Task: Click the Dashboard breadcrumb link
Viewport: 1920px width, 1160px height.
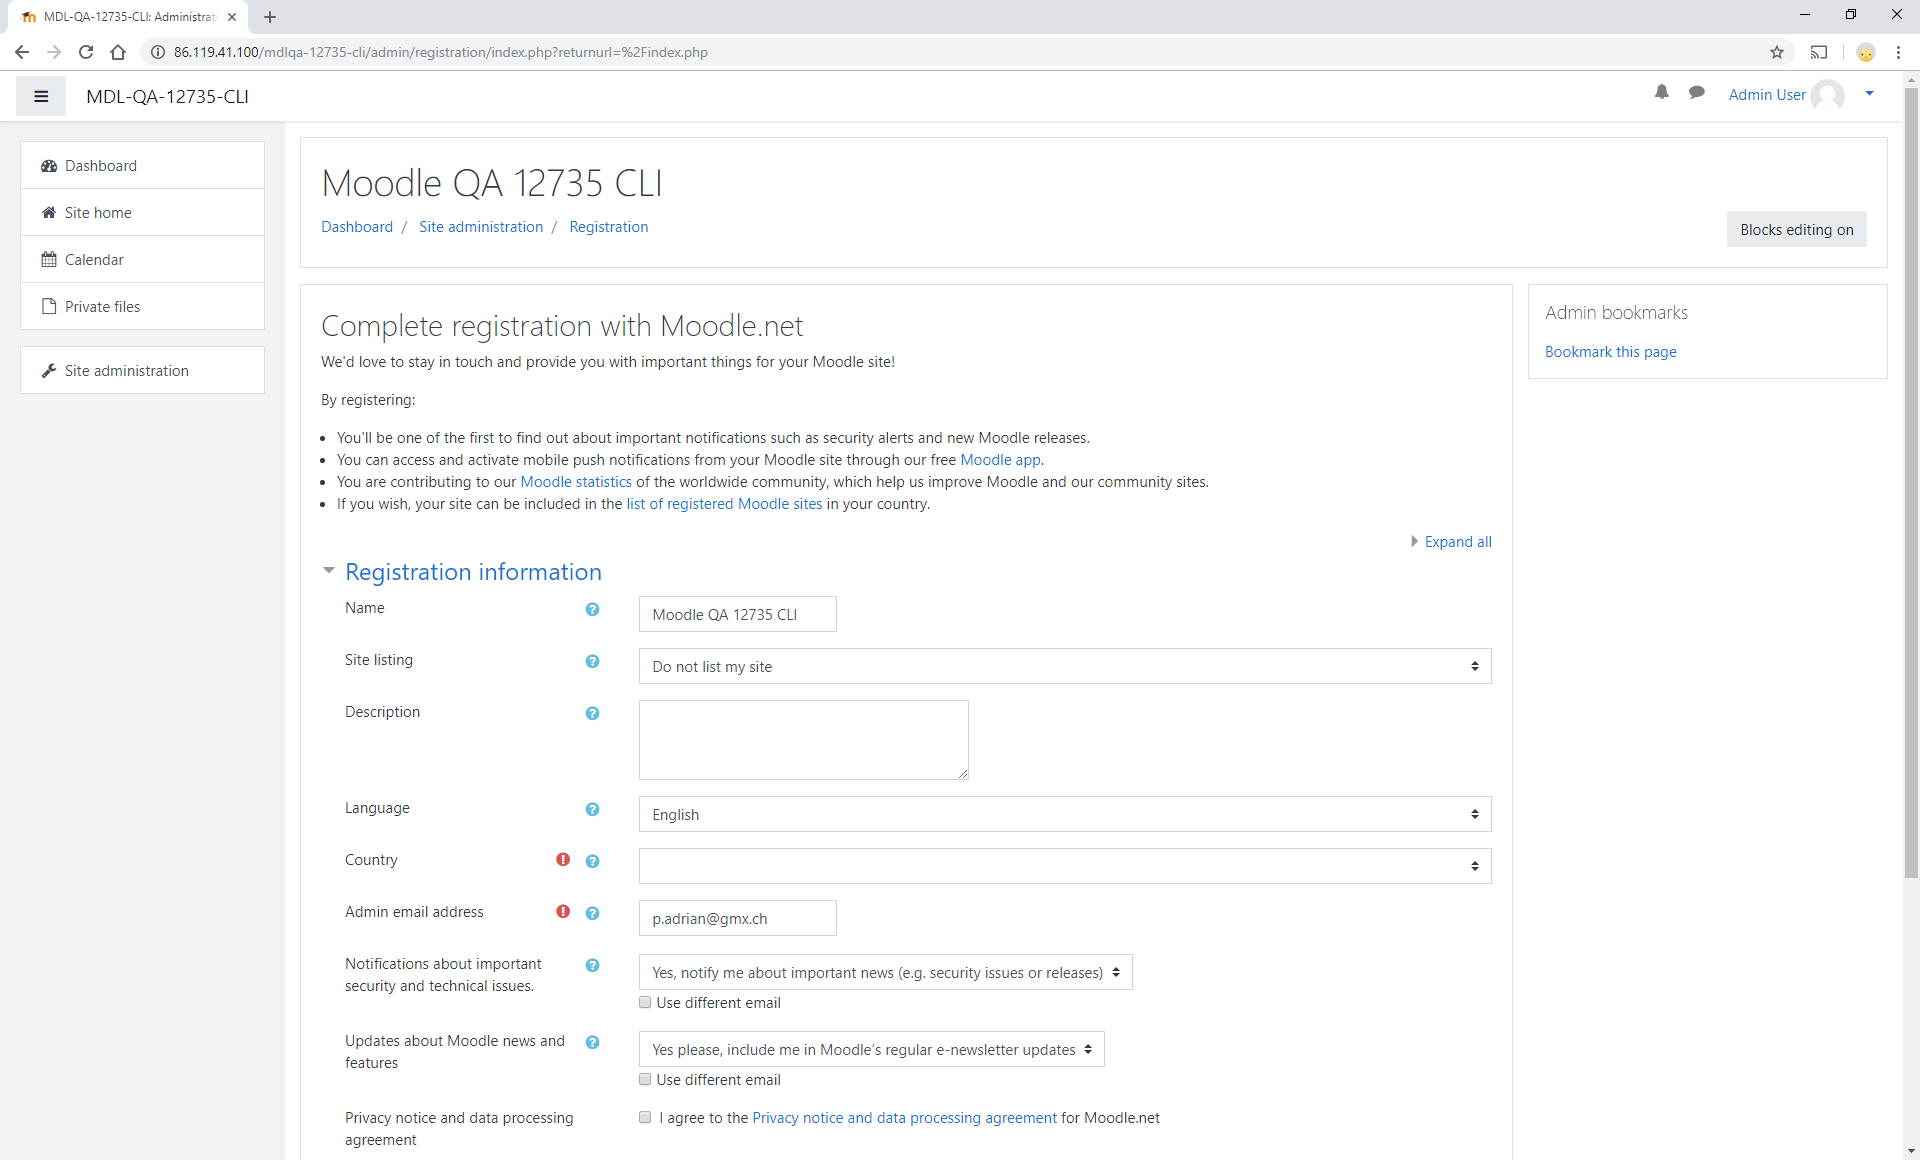Action: coord(357,227)
